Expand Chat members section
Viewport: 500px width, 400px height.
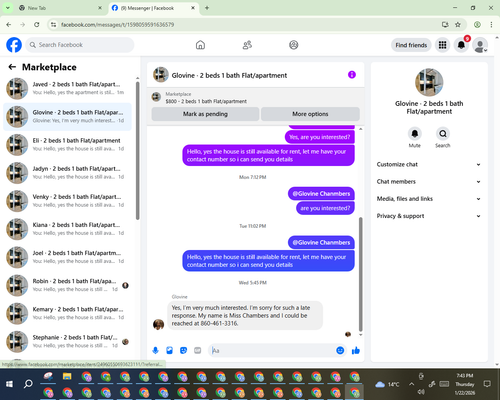point(429,182)
